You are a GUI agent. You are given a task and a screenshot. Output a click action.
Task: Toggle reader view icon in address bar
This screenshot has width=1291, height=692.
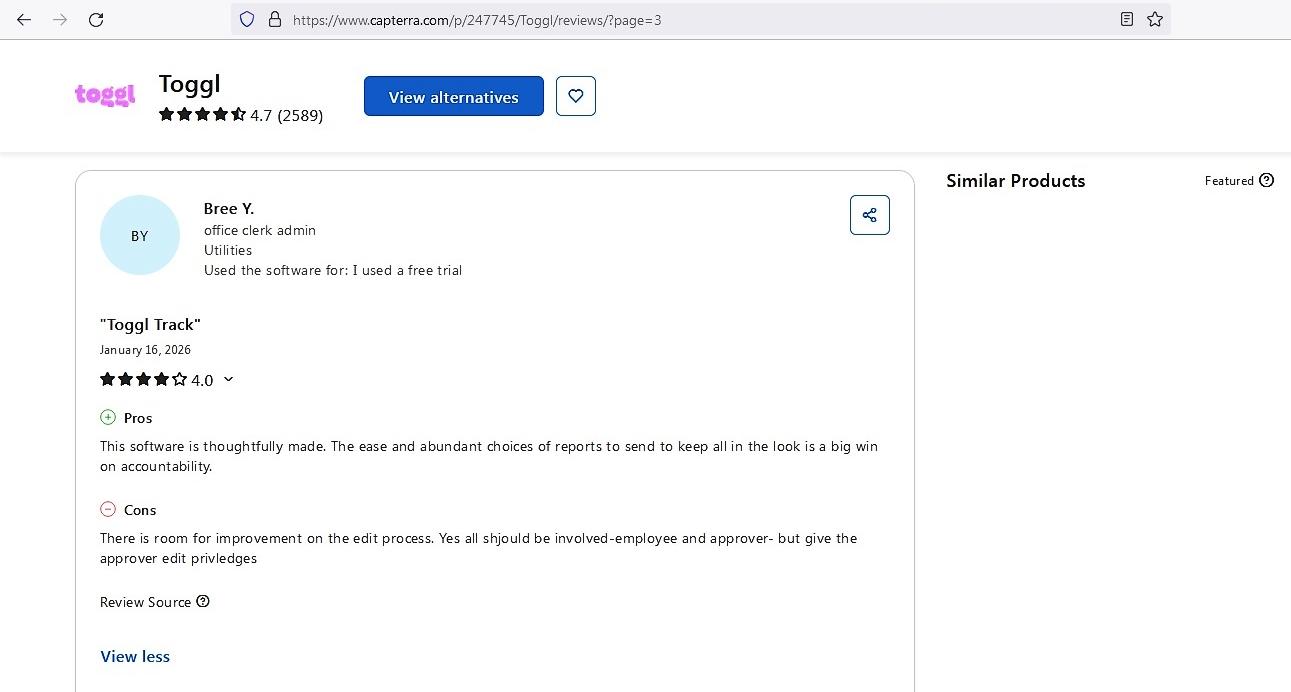(x=1126, y=19)
